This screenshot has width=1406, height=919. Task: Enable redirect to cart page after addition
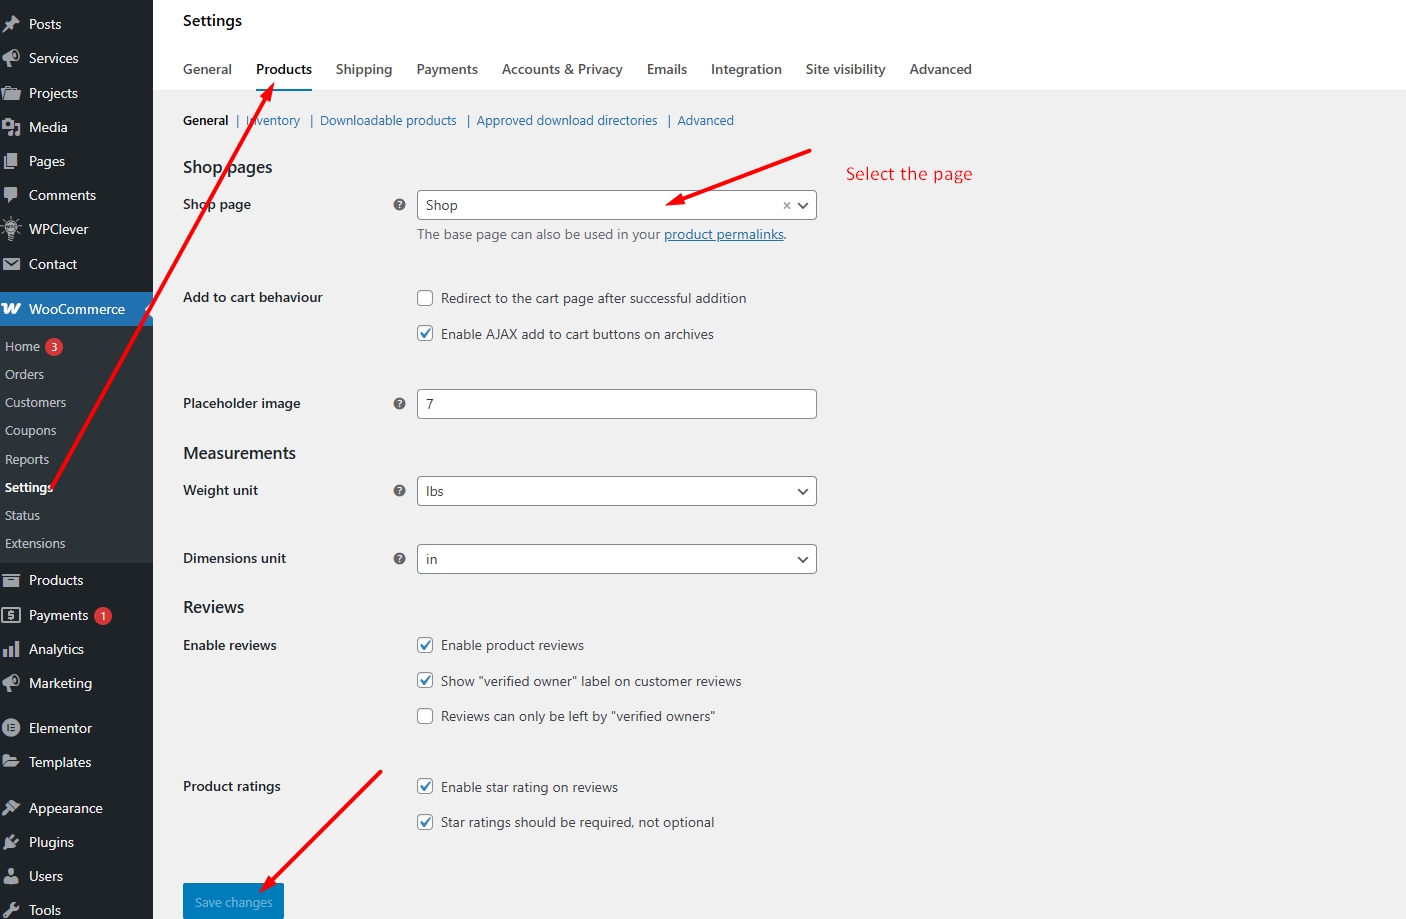click(425, 298)
